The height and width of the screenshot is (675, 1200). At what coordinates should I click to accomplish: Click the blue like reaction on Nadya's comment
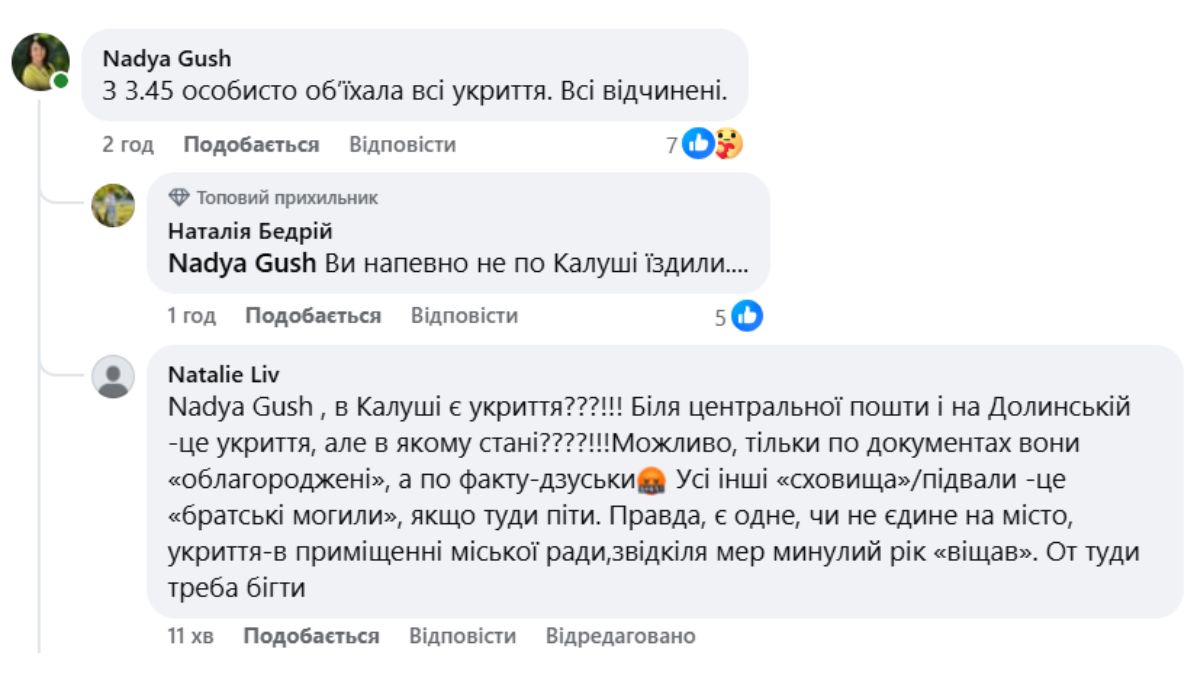pos(697,144)
